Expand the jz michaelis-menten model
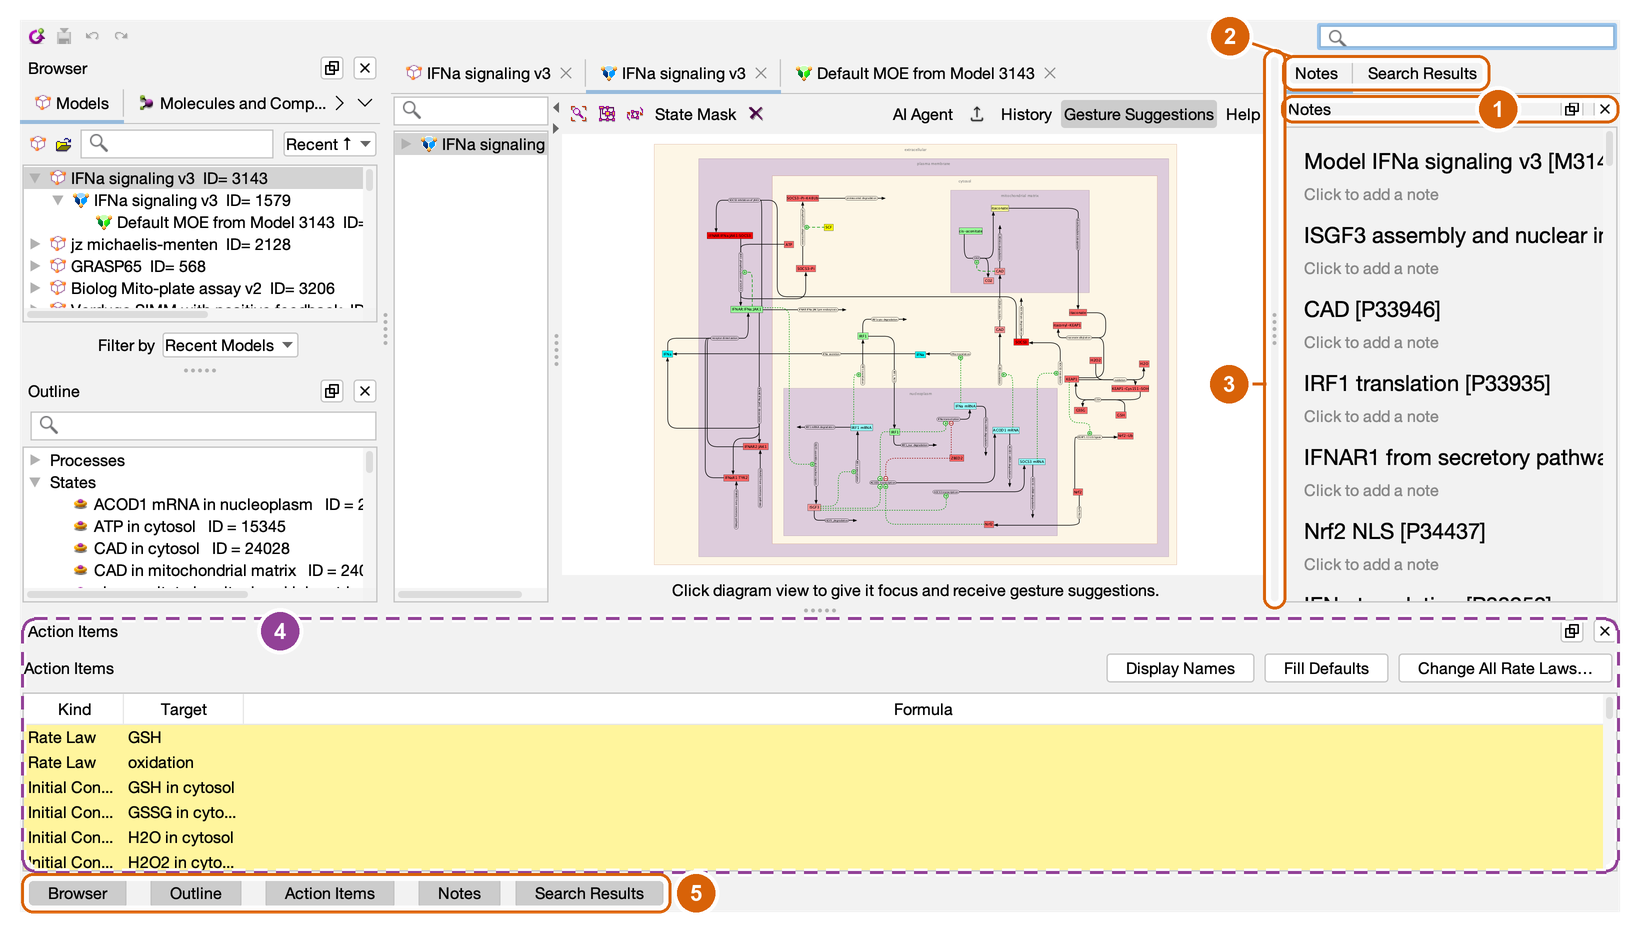The width and height of the screenshot is (1640, 932). click(35, 244)
